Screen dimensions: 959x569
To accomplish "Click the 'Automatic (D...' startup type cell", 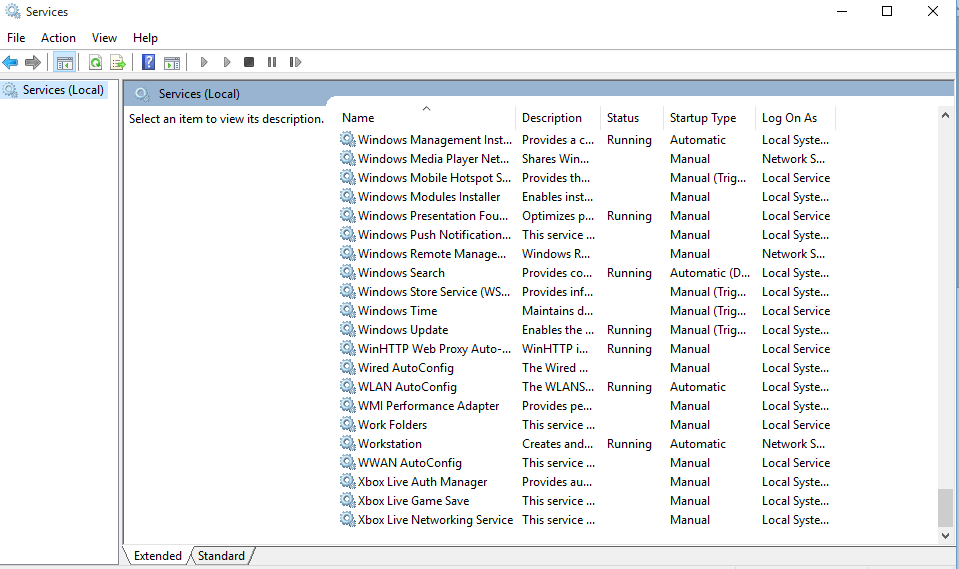I will (709, 272).
